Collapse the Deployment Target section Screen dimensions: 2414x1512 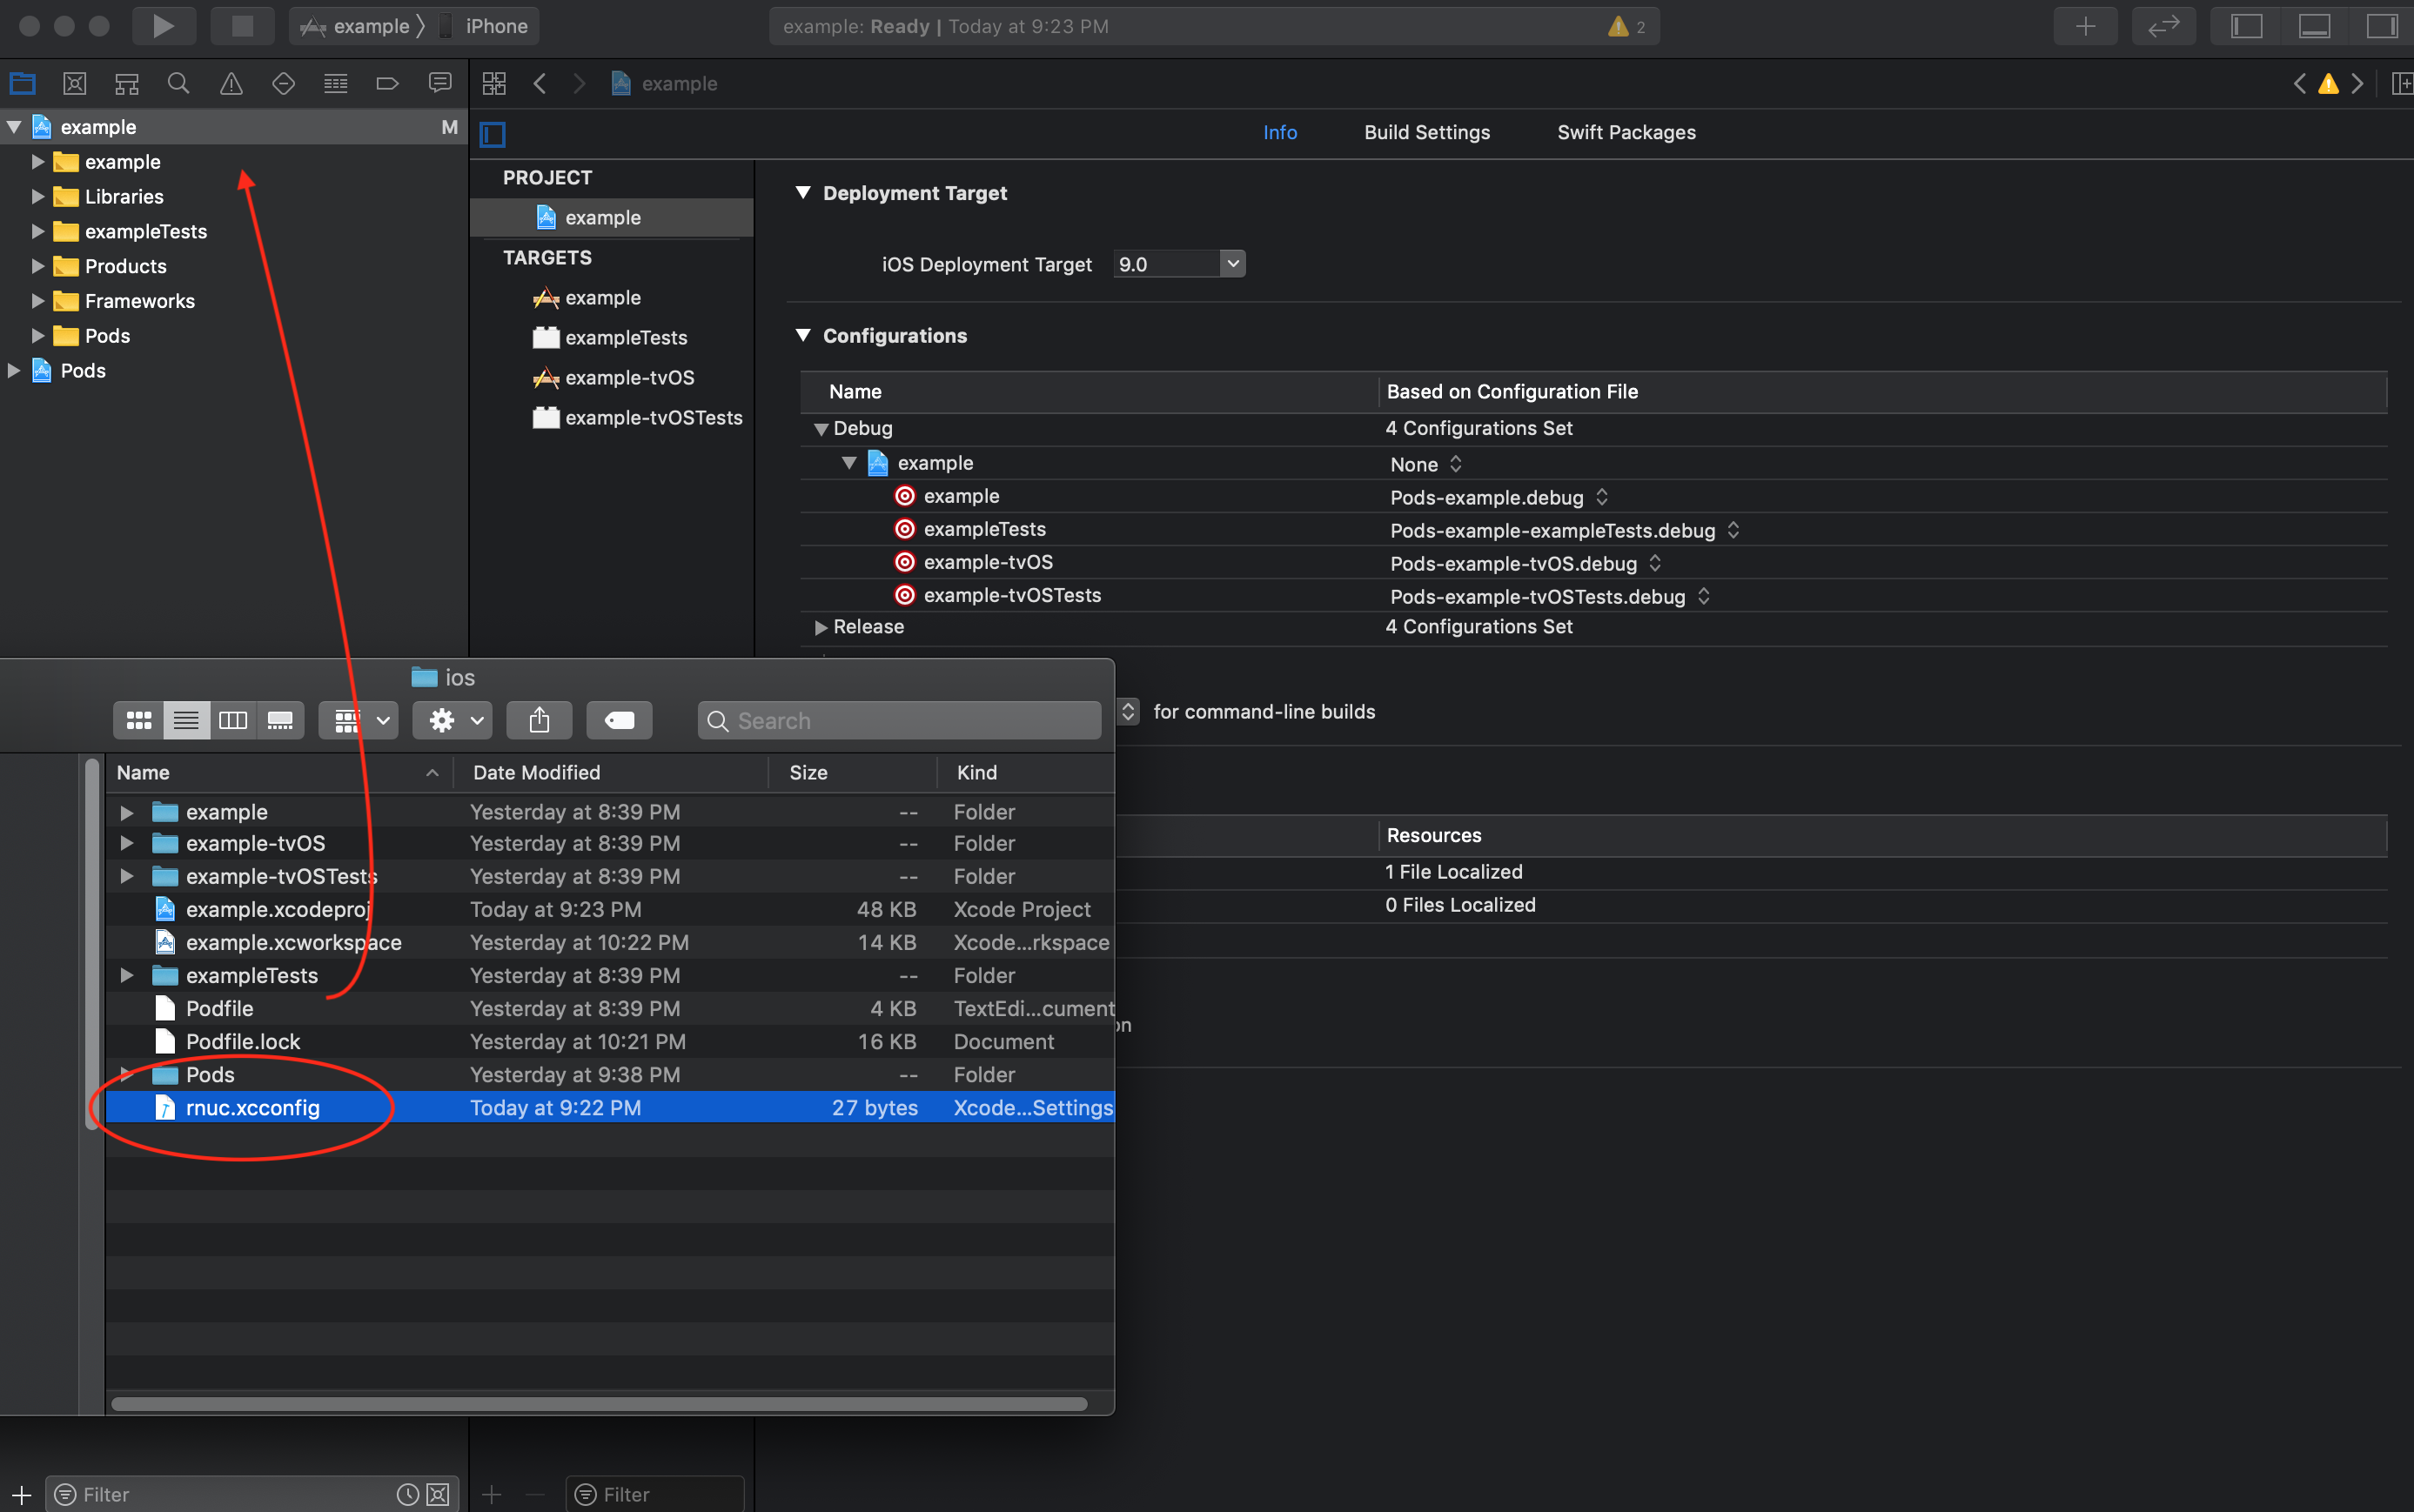(803, 192)
